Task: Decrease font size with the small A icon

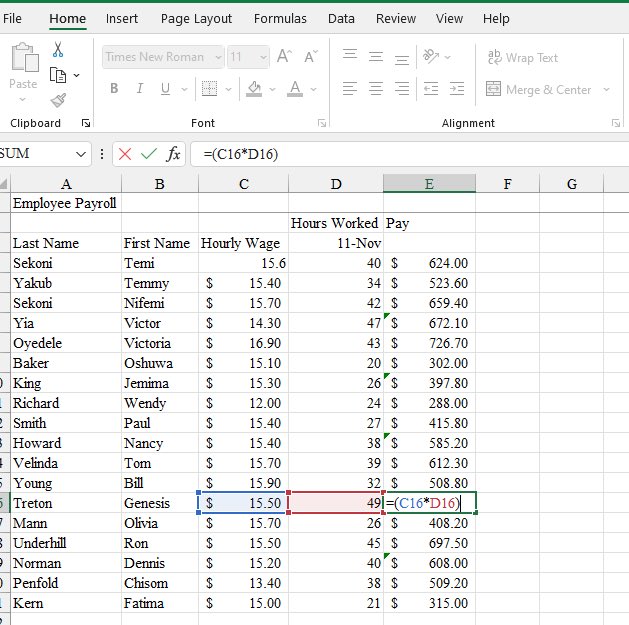Action: [x=311, y=57]
